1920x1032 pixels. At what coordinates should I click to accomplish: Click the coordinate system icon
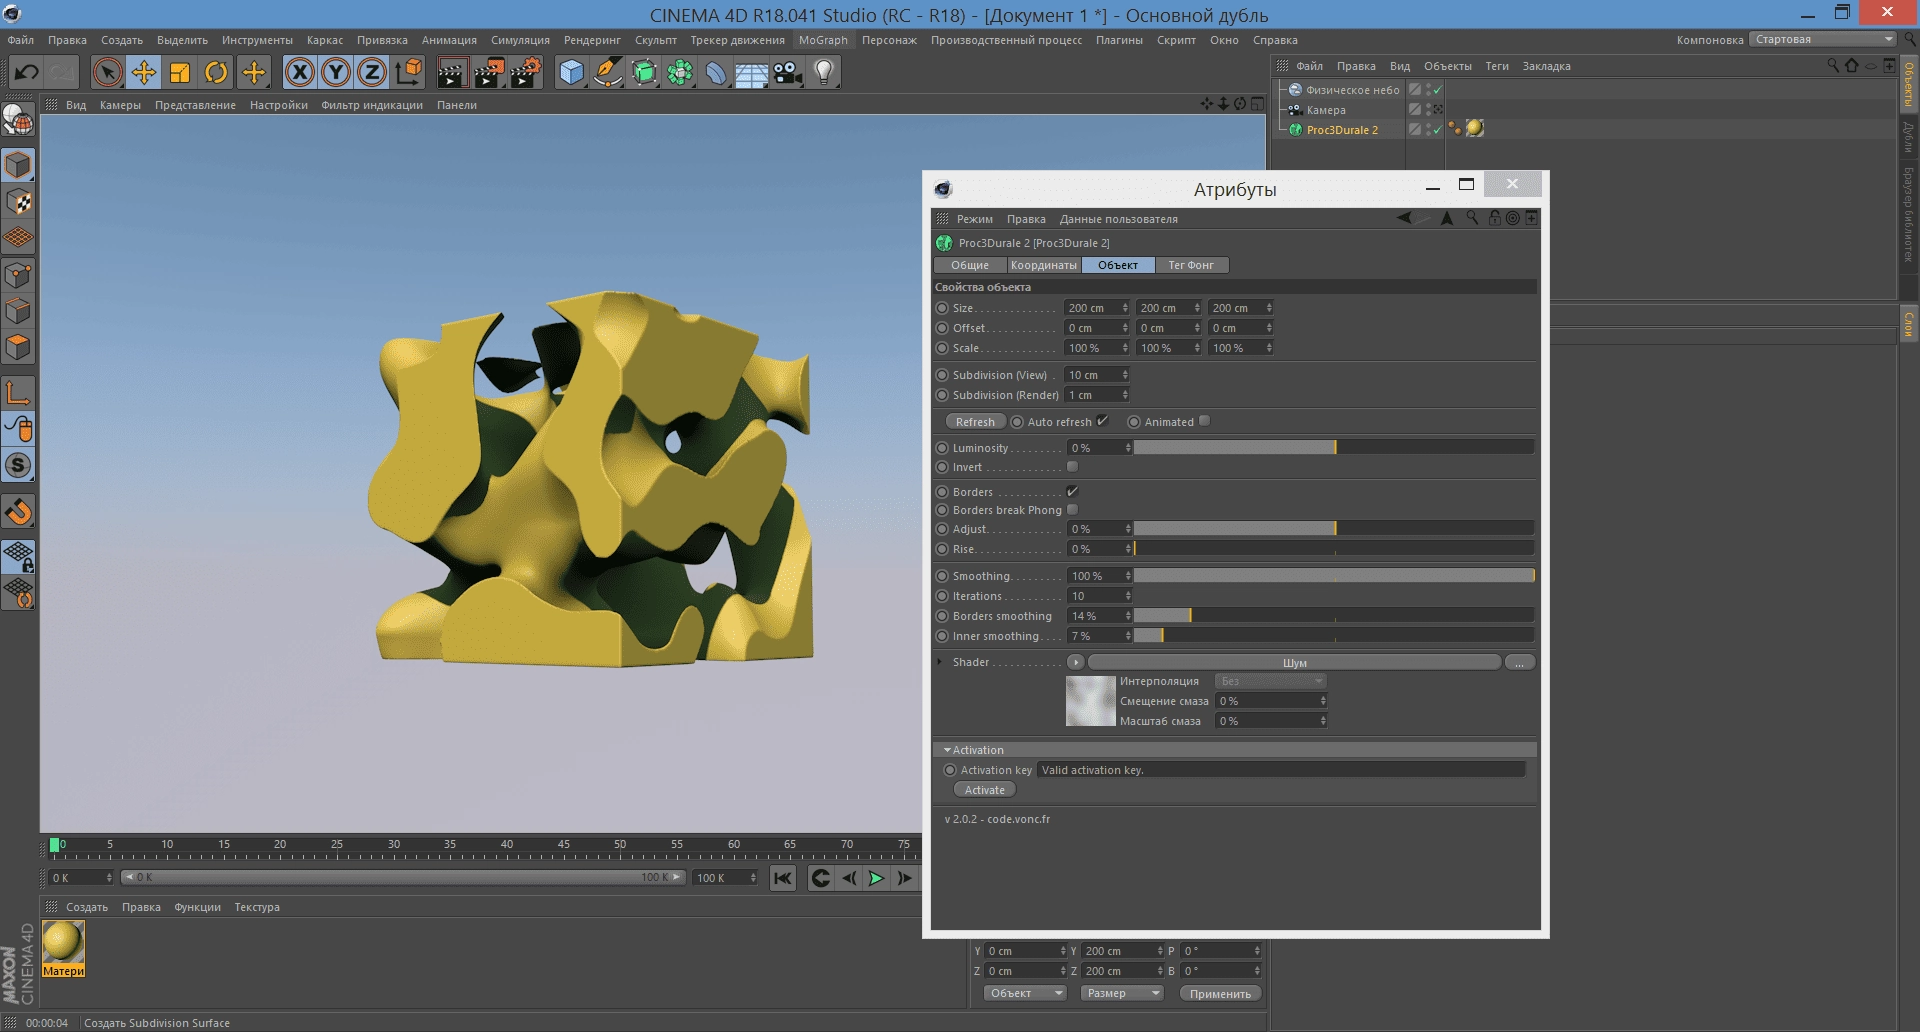(409, 72)
